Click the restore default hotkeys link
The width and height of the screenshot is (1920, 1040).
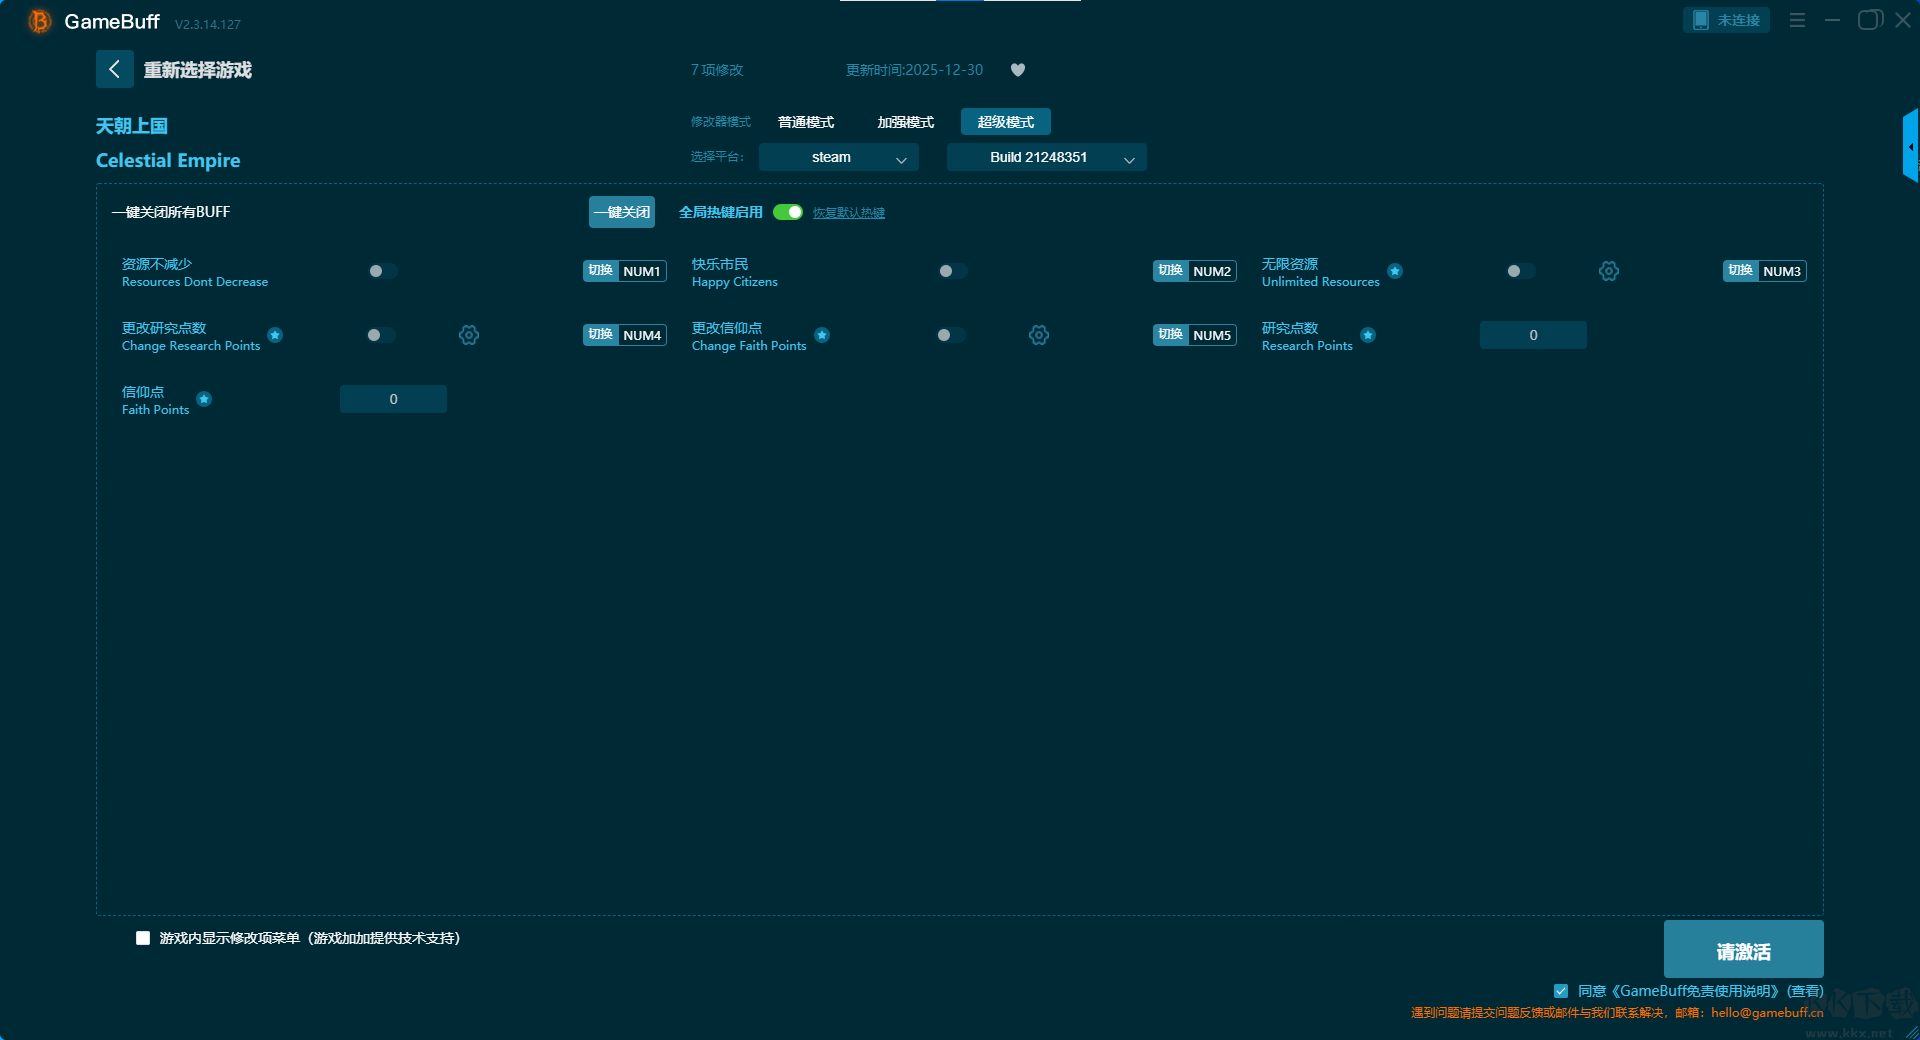click(x=848, y=213)
